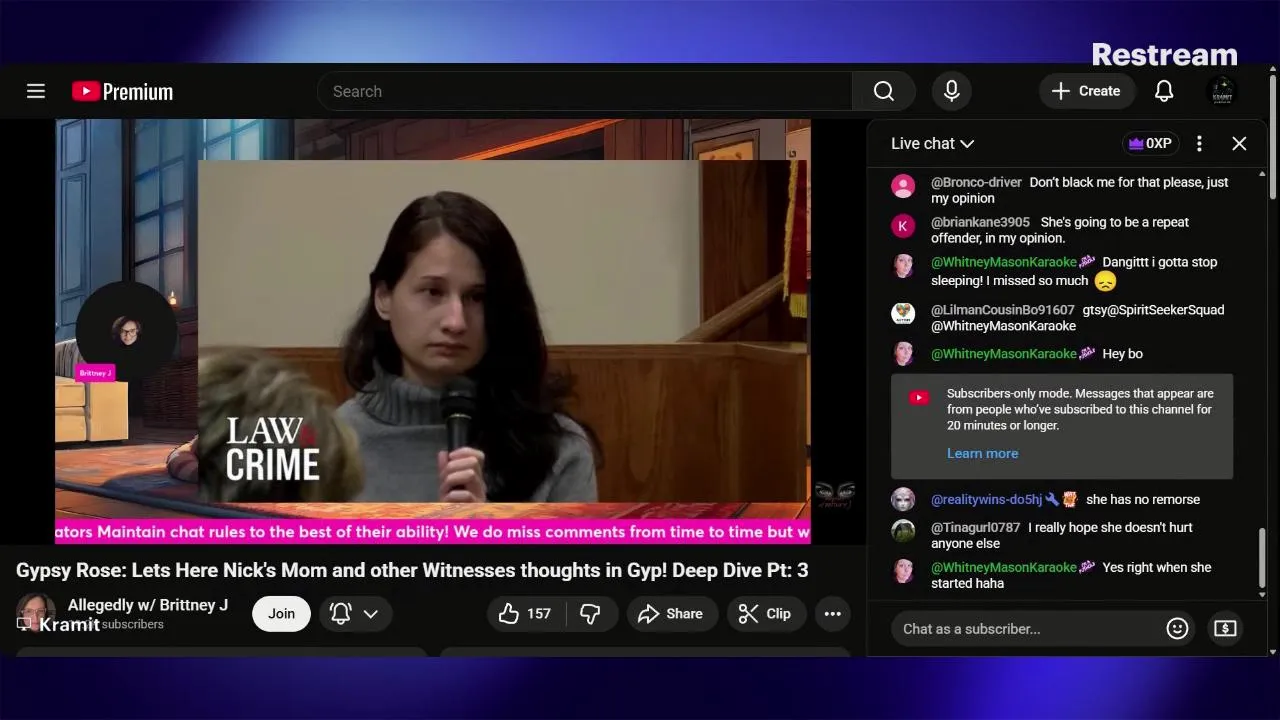Click the 'she has no remorse' message
1280x720 pixels.
(x=1143, y=499)
